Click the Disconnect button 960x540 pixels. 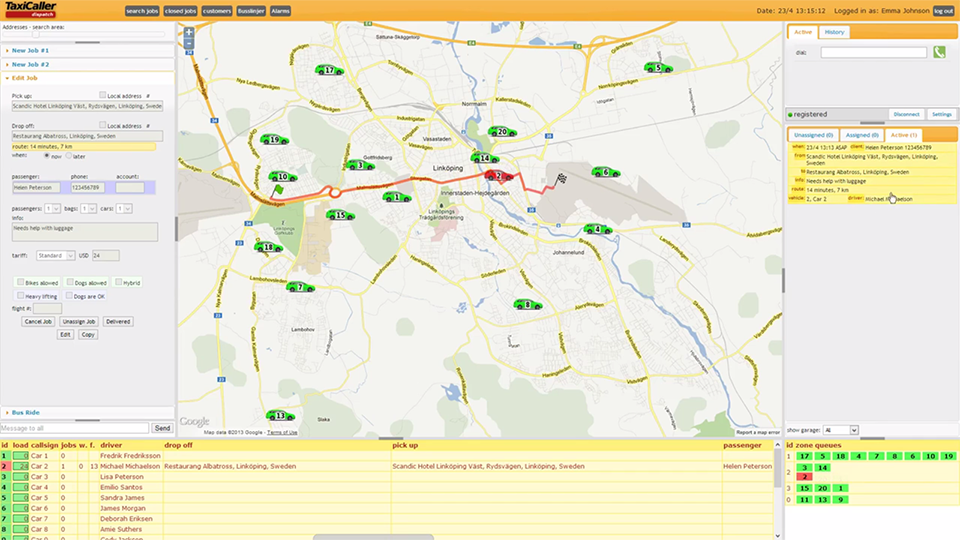906,114
